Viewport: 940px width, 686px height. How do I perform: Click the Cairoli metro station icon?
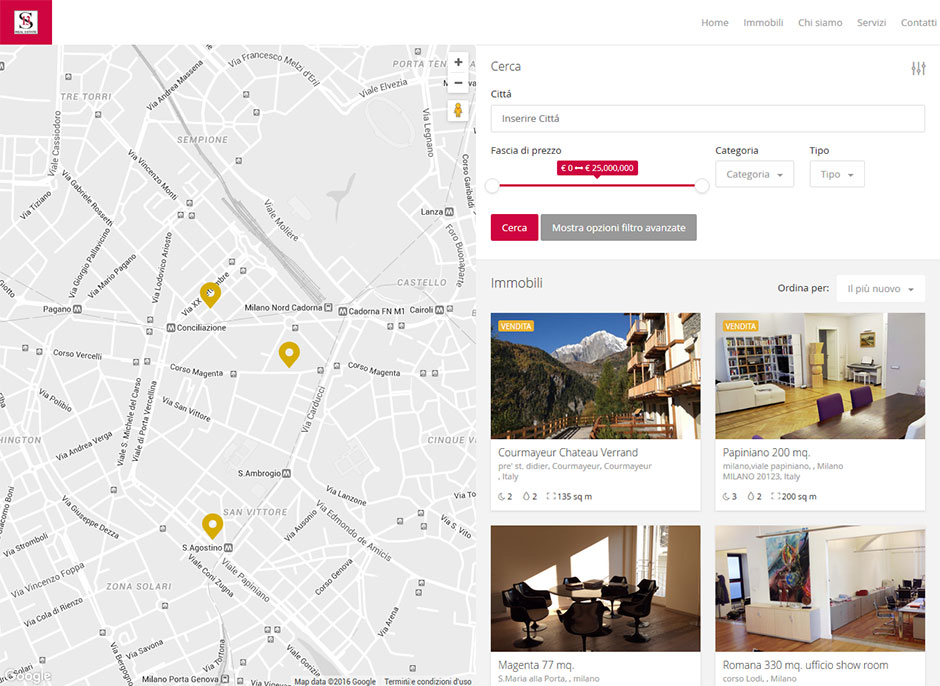click(439, 309)
